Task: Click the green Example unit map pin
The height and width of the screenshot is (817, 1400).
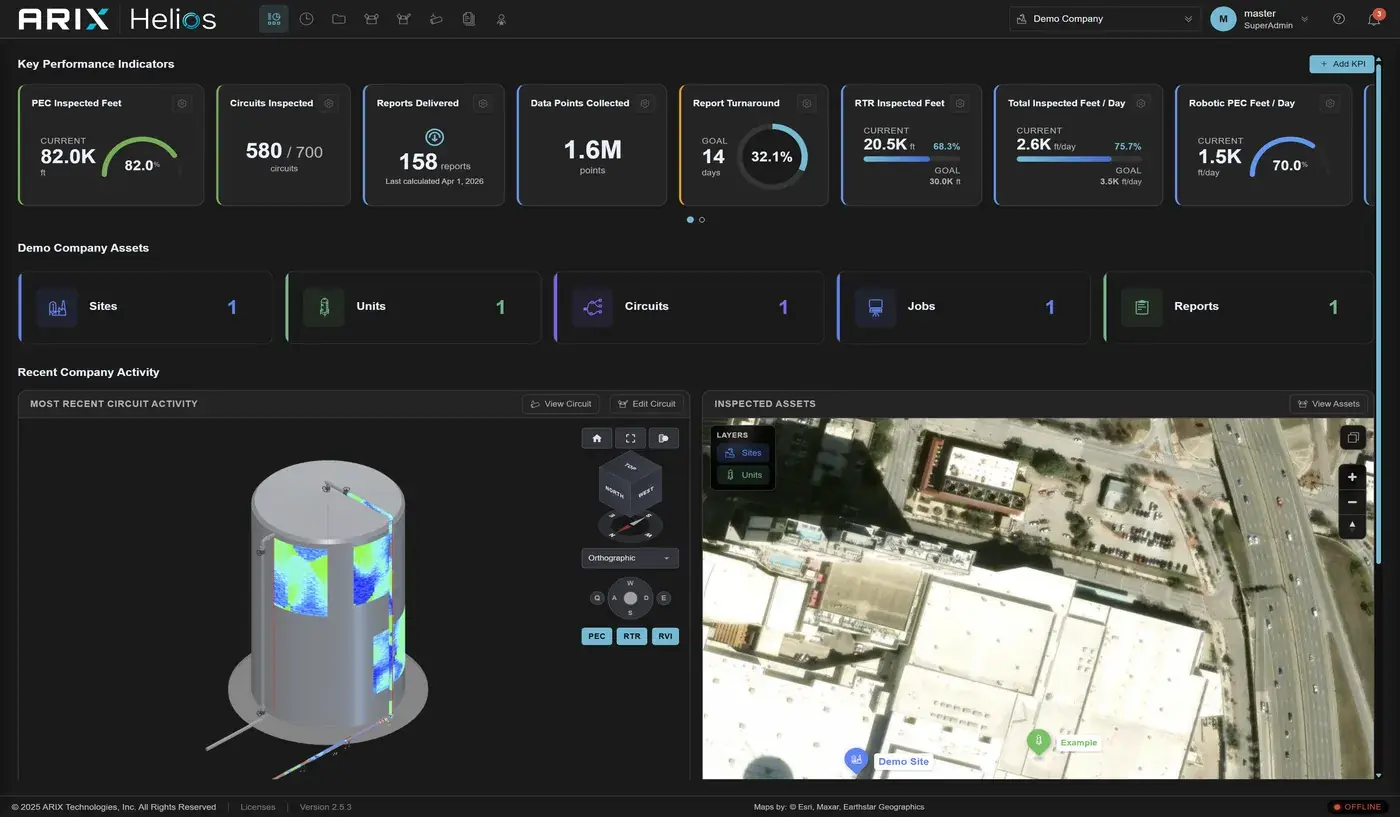Action: pyautogui.click(x=1038, y=742)
